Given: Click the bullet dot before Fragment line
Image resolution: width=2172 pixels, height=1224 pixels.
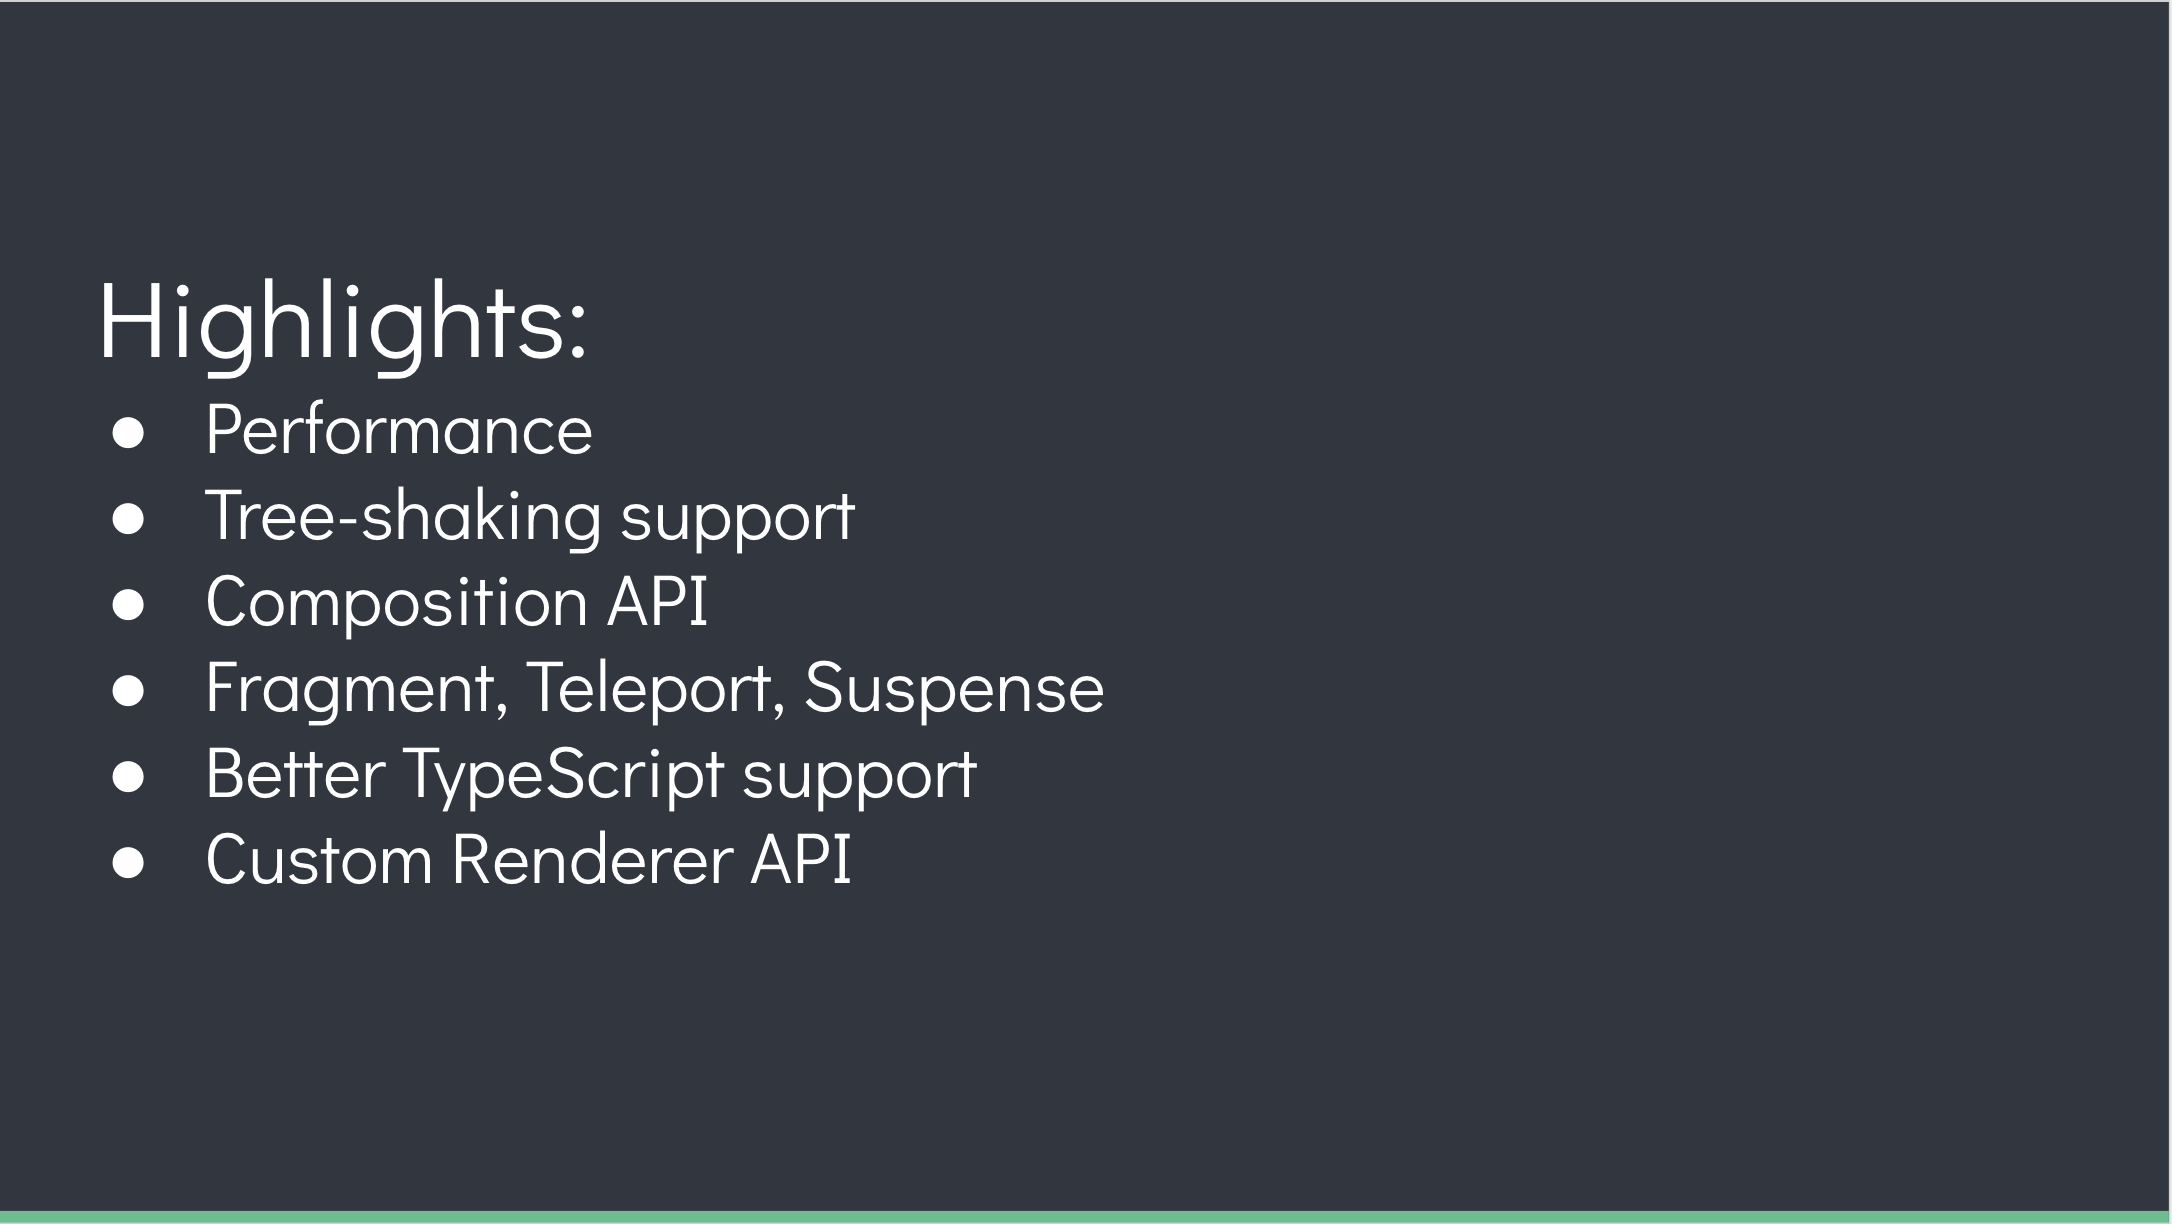Looking at the screenshot, I should [x=129, y=691].
